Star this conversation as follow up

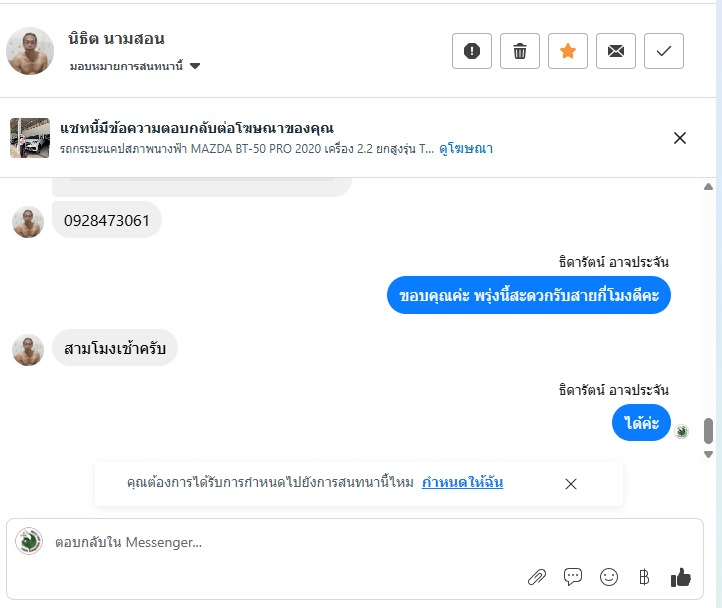pos(568,52)
